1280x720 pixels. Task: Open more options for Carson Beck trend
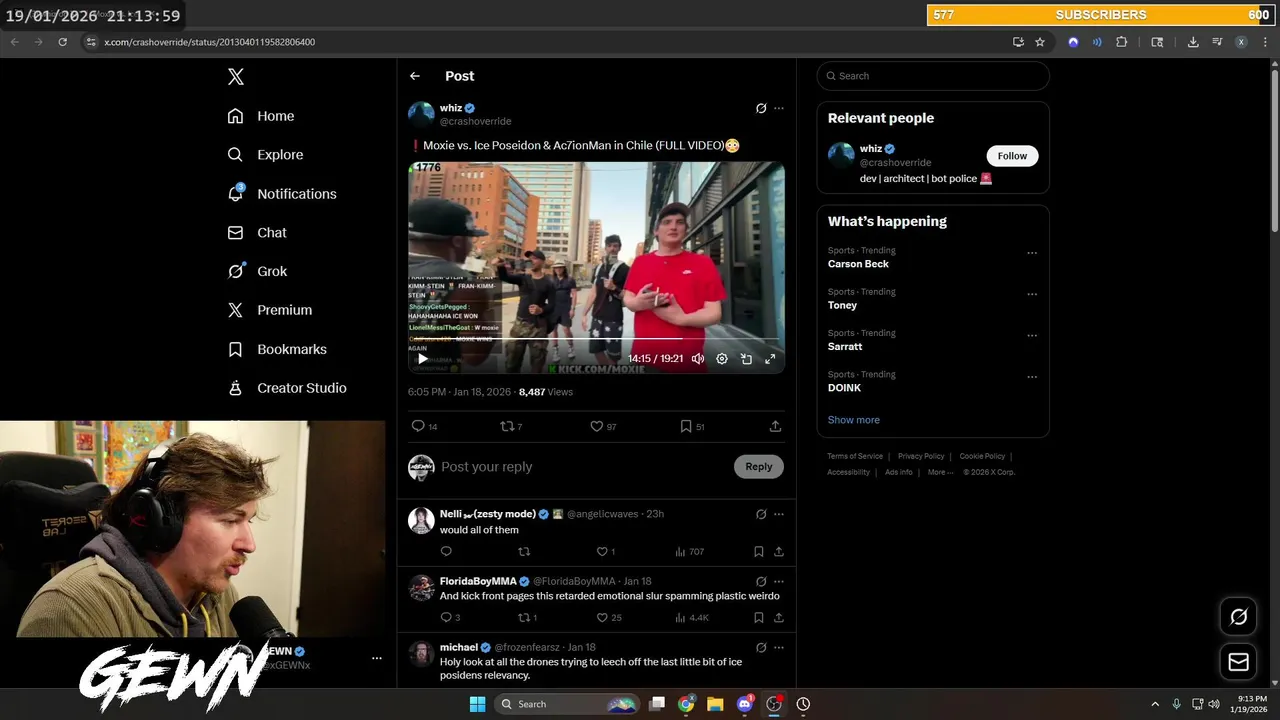tap(1032, 253)
